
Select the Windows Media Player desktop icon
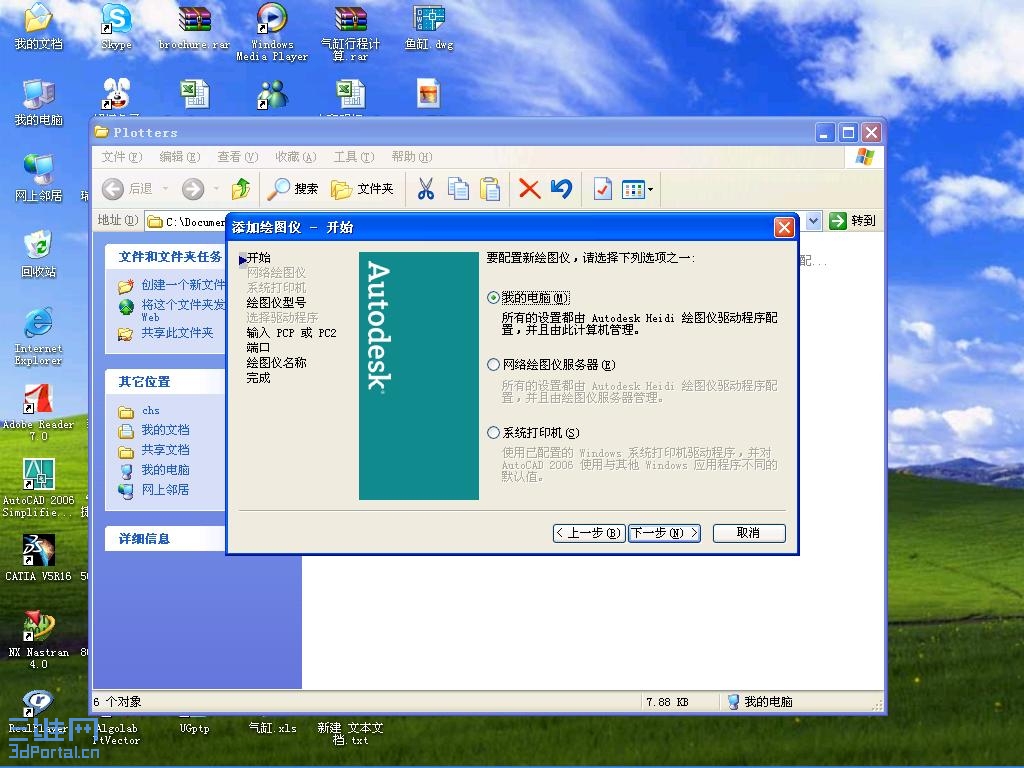pos(272,33)
